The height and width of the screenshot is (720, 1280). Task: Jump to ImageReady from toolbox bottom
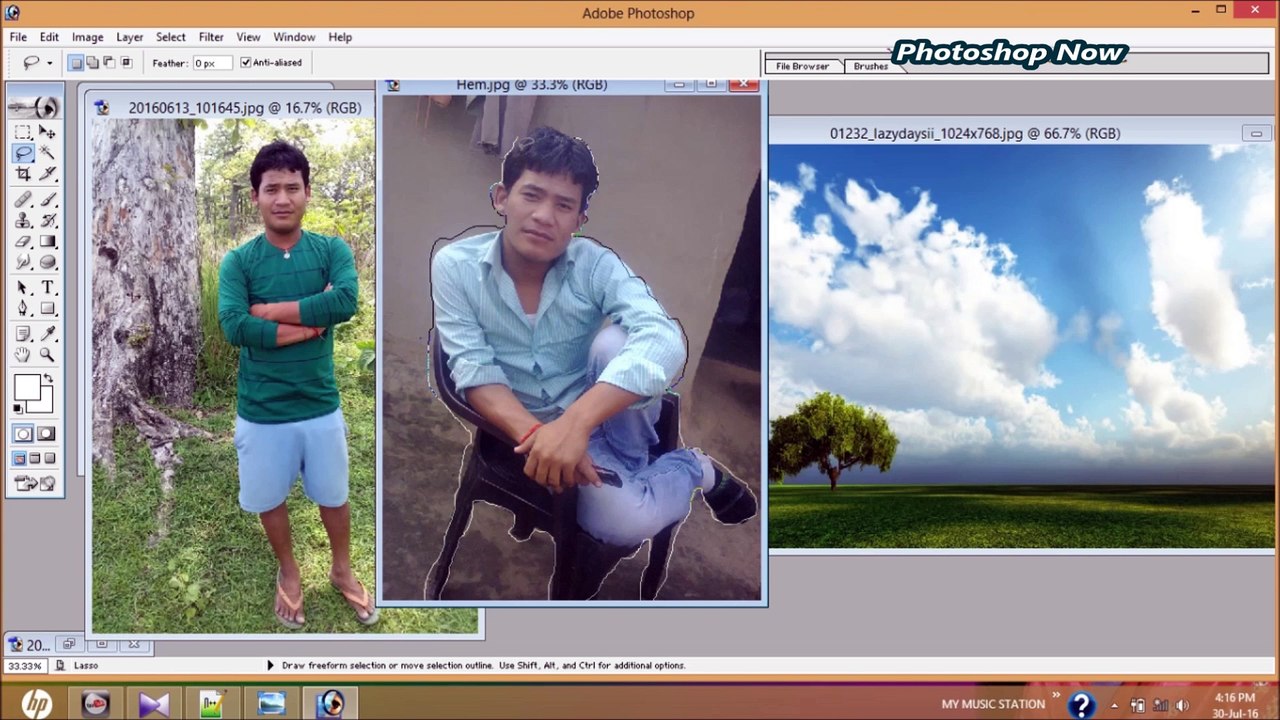34,484
